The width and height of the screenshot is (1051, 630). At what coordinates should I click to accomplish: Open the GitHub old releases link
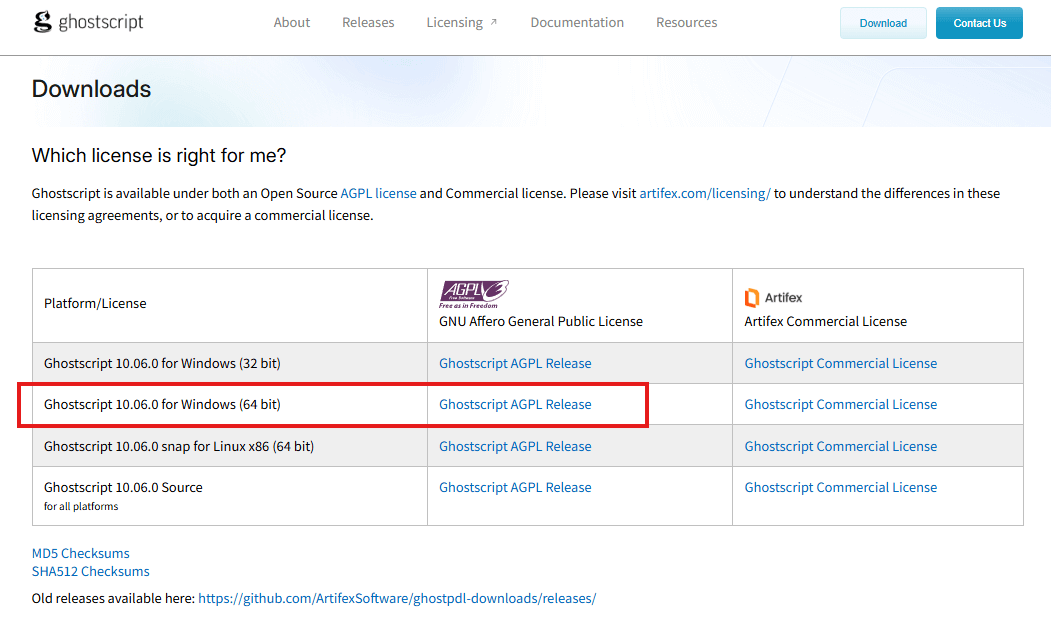(x=397, y=598)
